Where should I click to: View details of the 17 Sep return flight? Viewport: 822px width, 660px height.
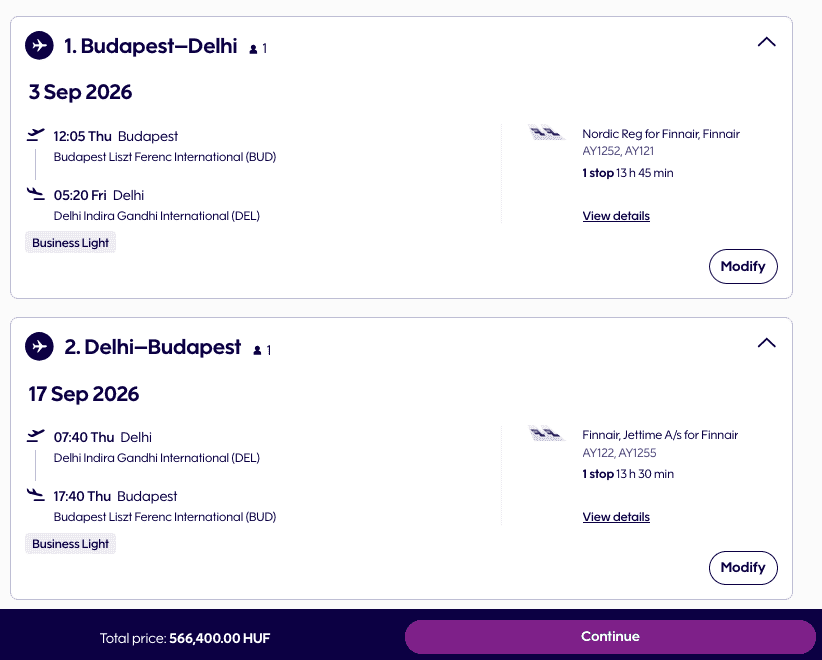[x=616, y=517]
